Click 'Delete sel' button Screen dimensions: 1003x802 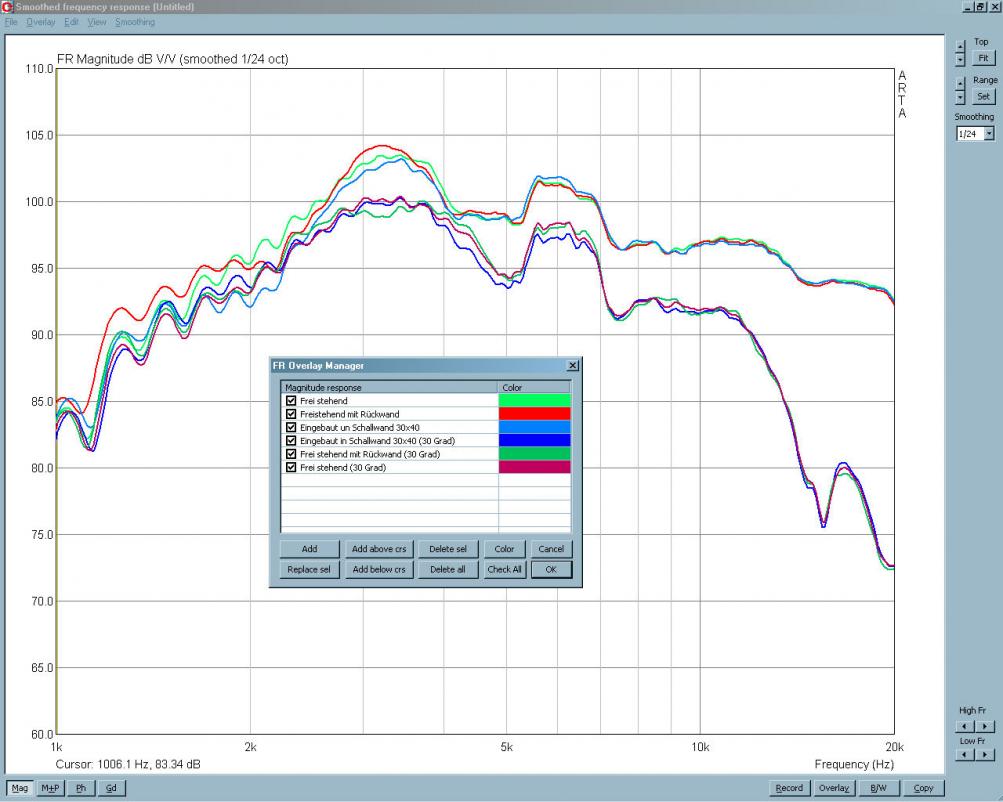(448, 549)
